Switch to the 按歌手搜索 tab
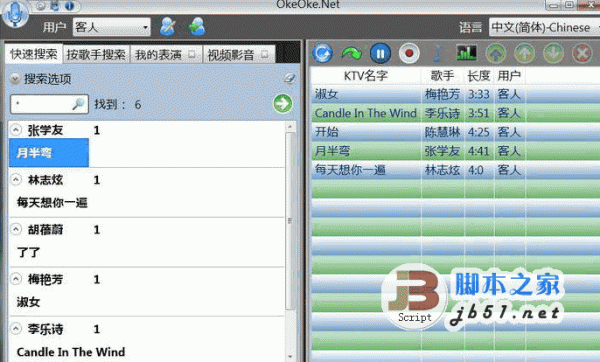The width and height of the screenshot is (600, 362). pos(96,55)
